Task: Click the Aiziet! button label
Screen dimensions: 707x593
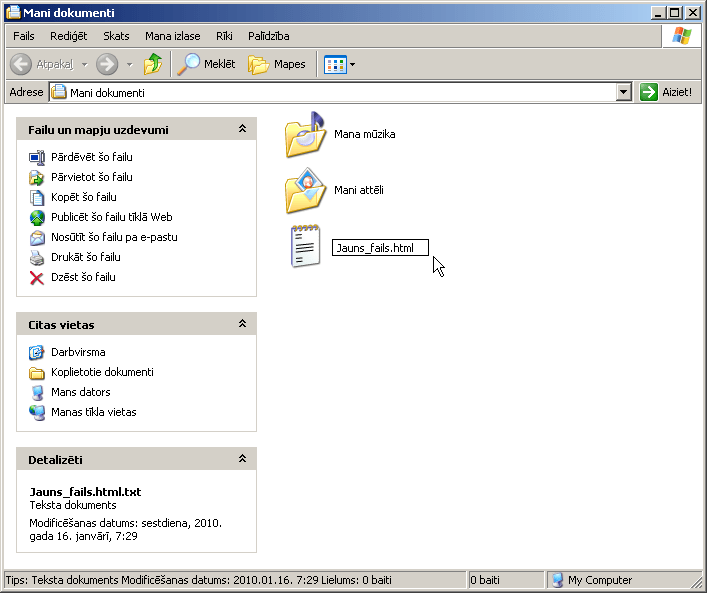Action: [677, 92]
